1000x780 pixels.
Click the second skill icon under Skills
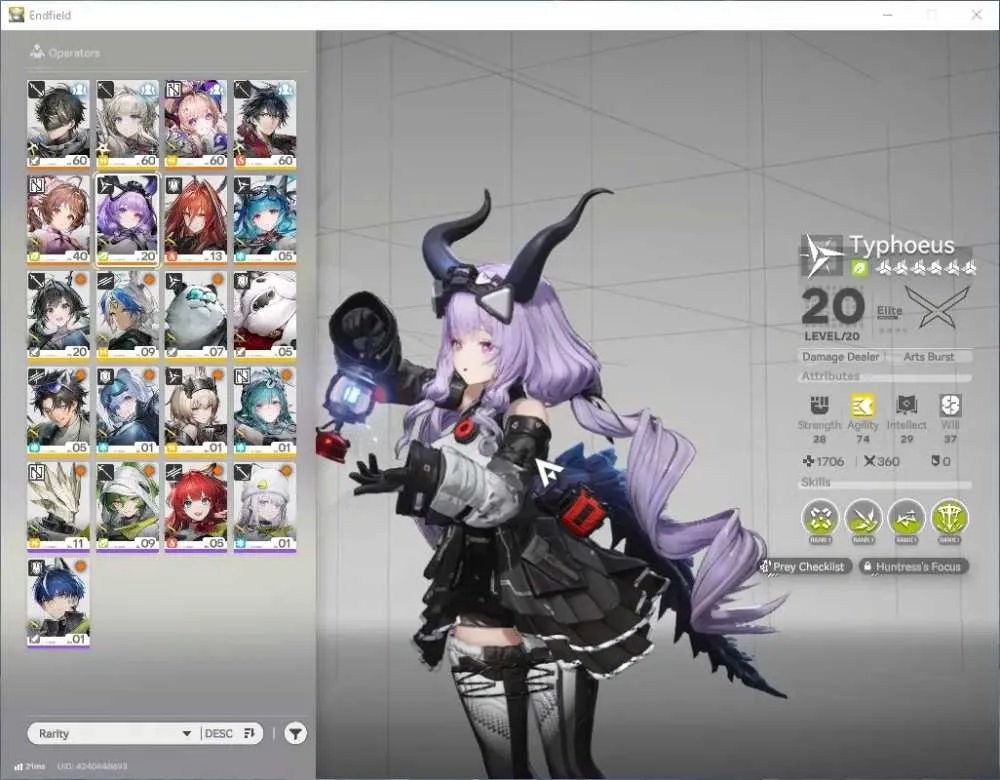click(x=863, y=517)
